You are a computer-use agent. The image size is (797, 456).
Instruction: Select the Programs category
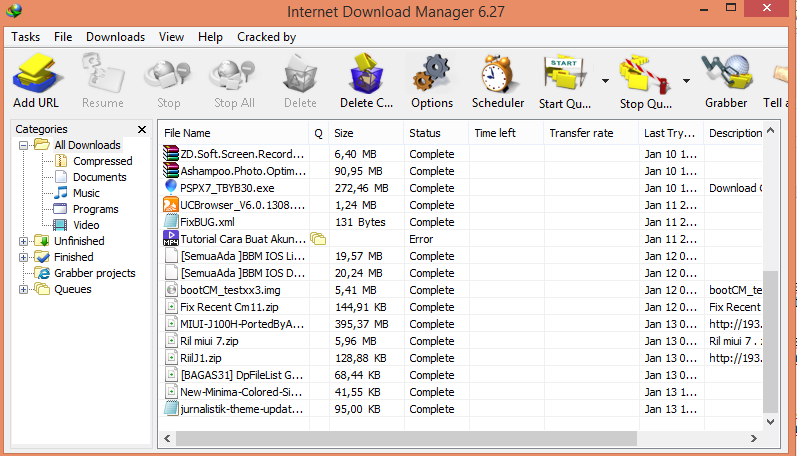(96, 209)
